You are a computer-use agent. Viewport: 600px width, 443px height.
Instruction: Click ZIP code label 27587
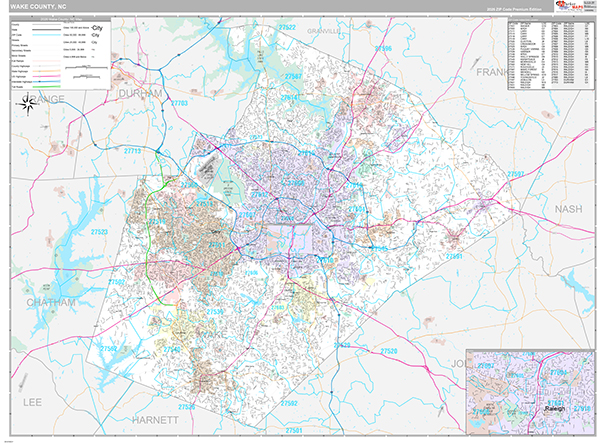tap(293, 77)
